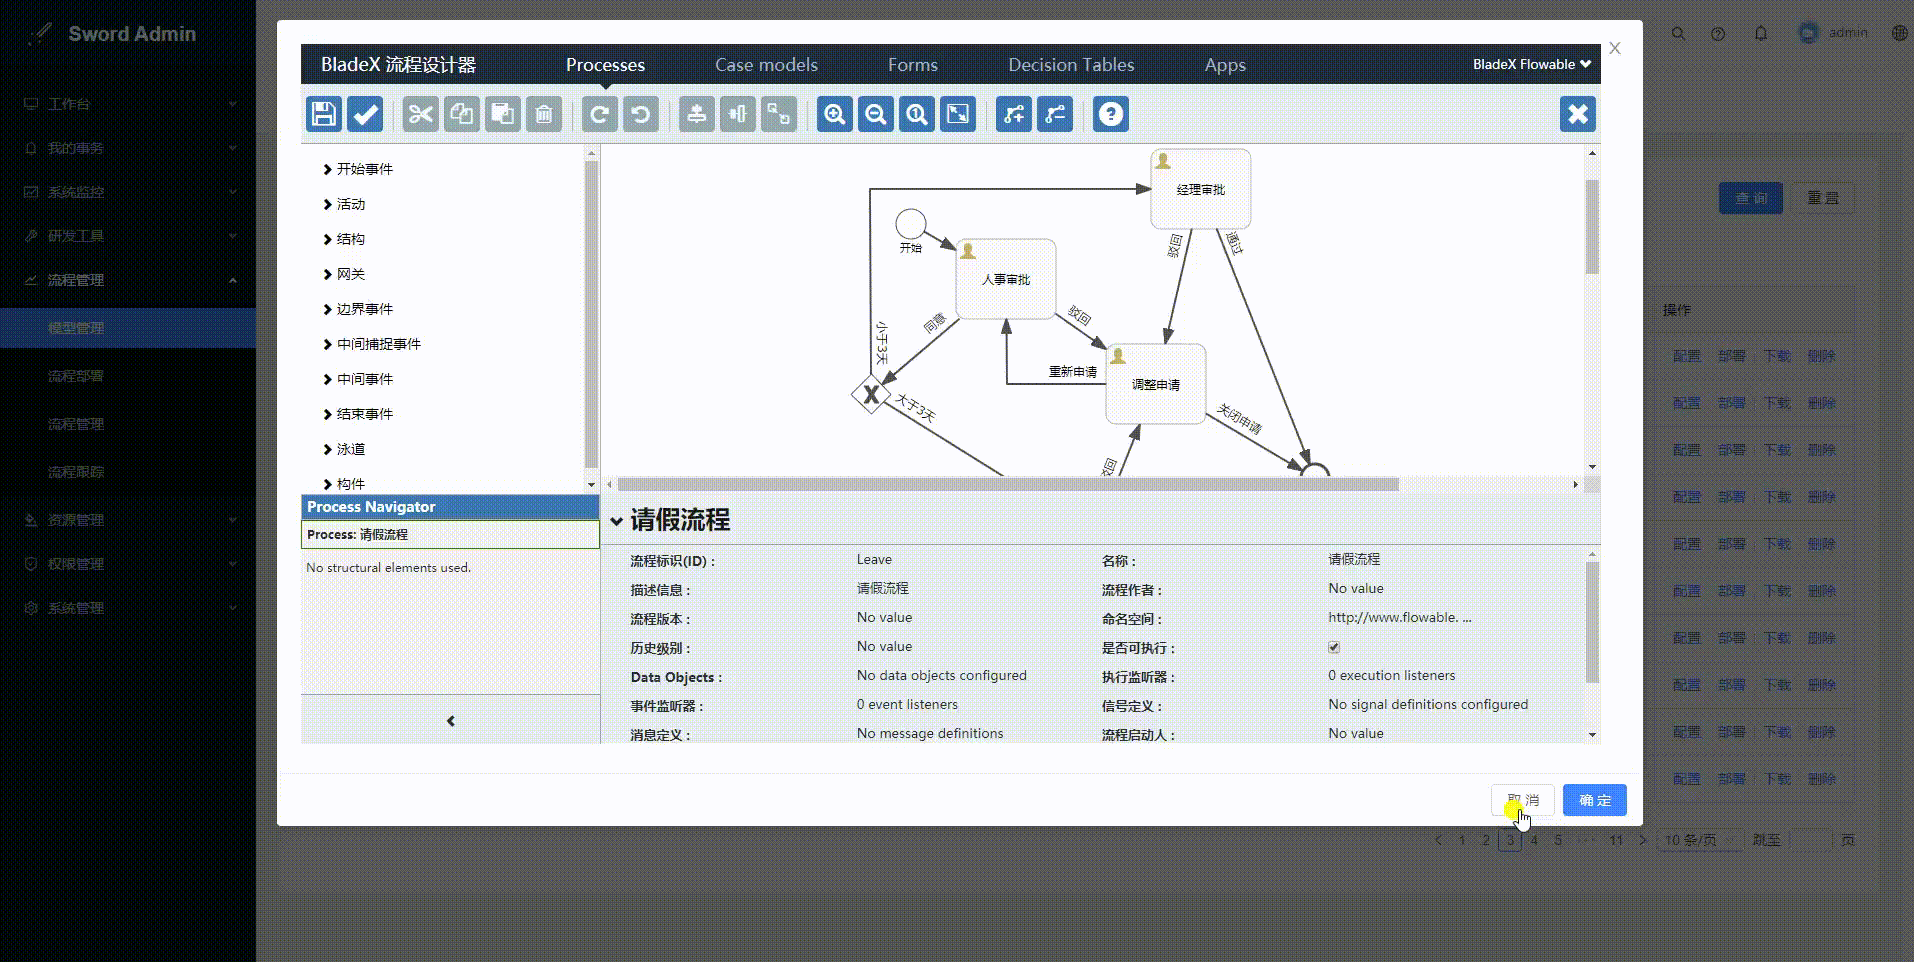This screenshot has height=962, width=1914.
Task: Go to page 4 in background pagination
Action: point(1534,840)
